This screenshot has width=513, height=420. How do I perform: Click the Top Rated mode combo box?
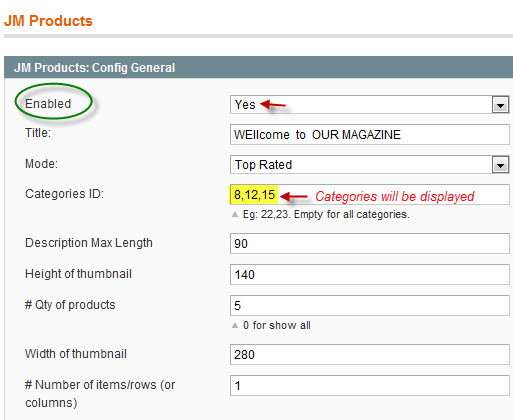(x=369, y=165)
